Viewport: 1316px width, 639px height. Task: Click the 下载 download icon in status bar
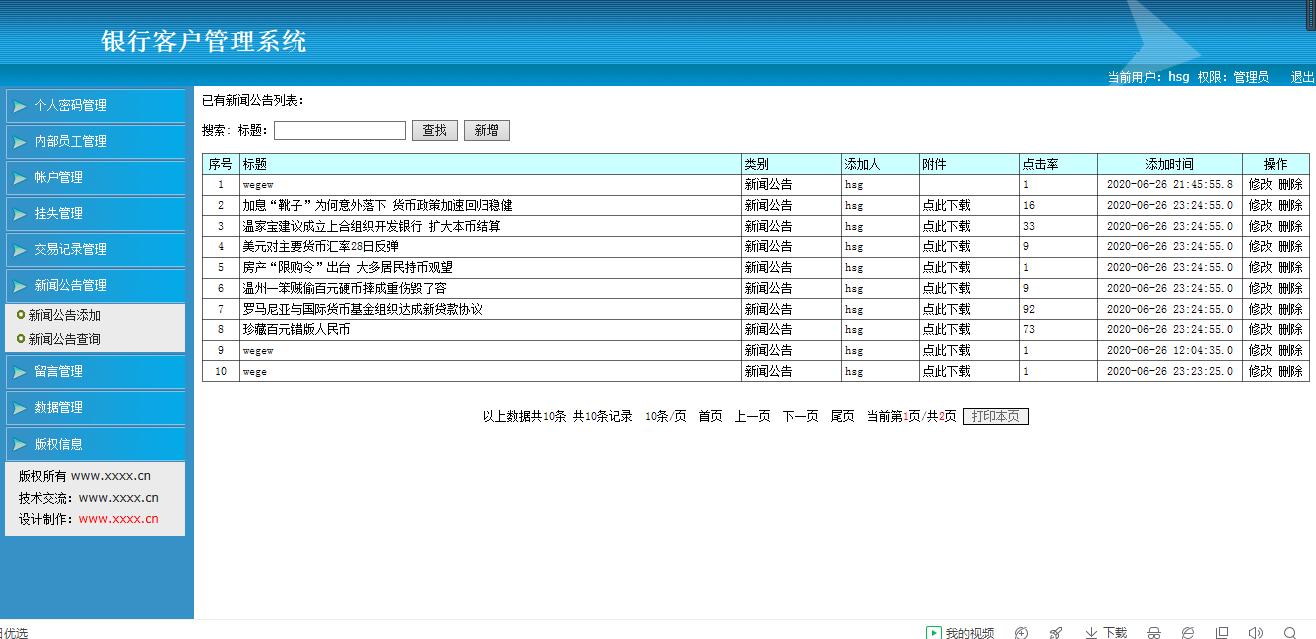click(1091, 632)
